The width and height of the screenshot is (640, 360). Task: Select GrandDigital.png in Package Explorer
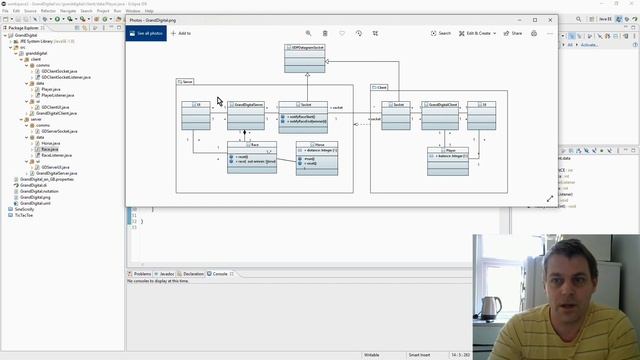35,197
